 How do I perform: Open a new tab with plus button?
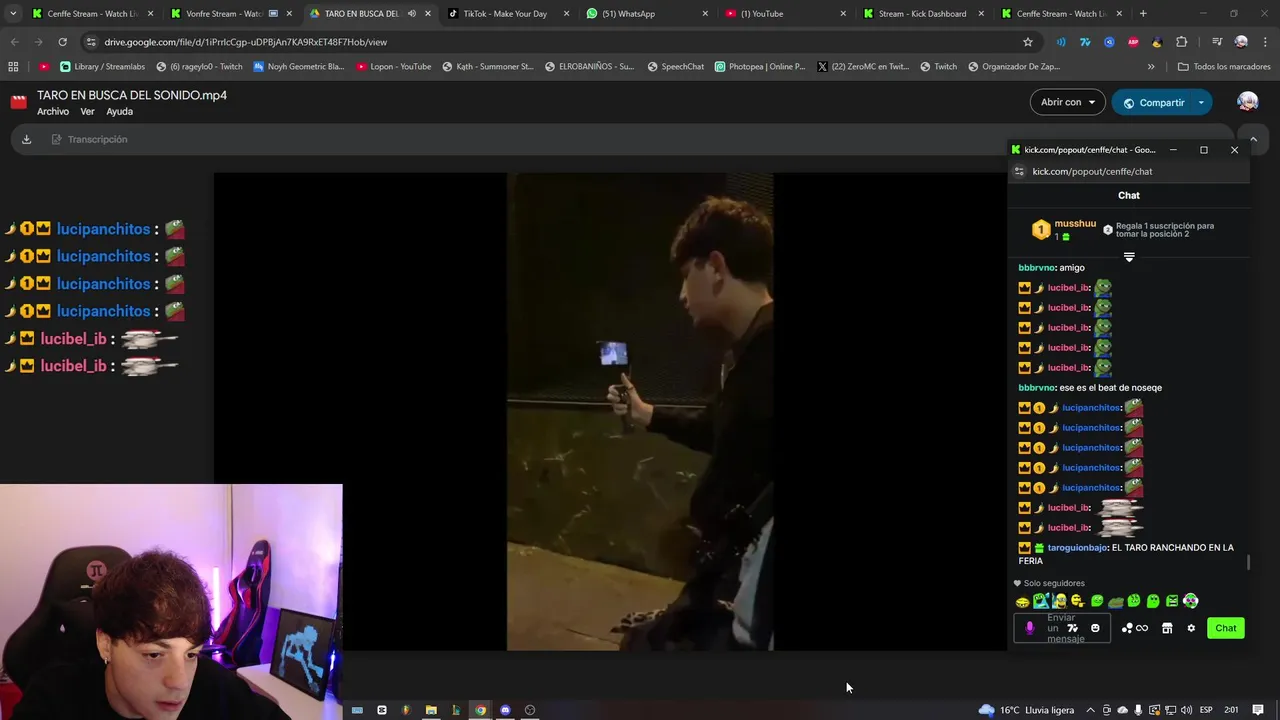(1143, 14)
